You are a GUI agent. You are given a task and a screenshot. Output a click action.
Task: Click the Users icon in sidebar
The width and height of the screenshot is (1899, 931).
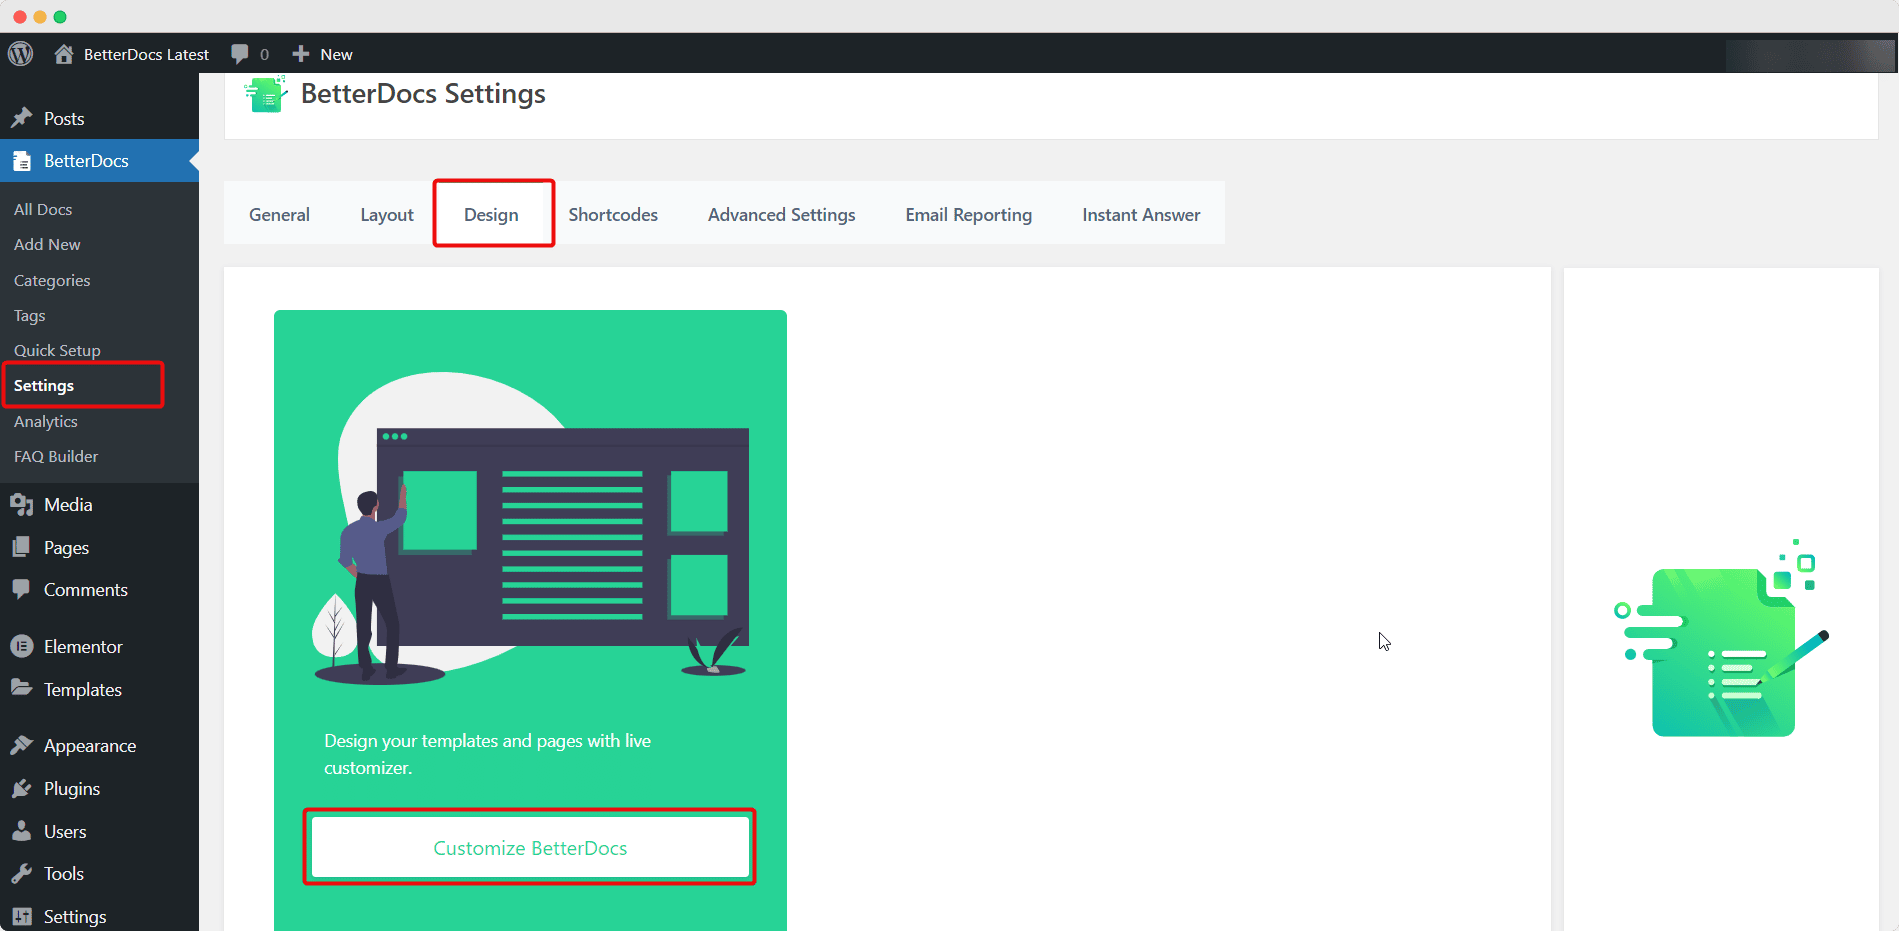(x=22, y=831)
